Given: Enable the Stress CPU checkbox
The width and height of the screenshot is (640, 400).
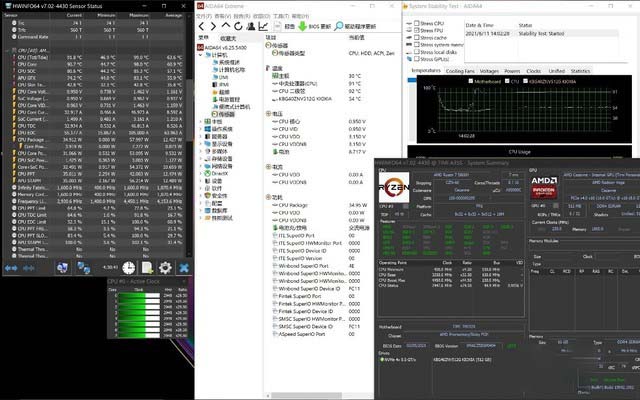Looking at the screenshot, I should click(416, 23).
